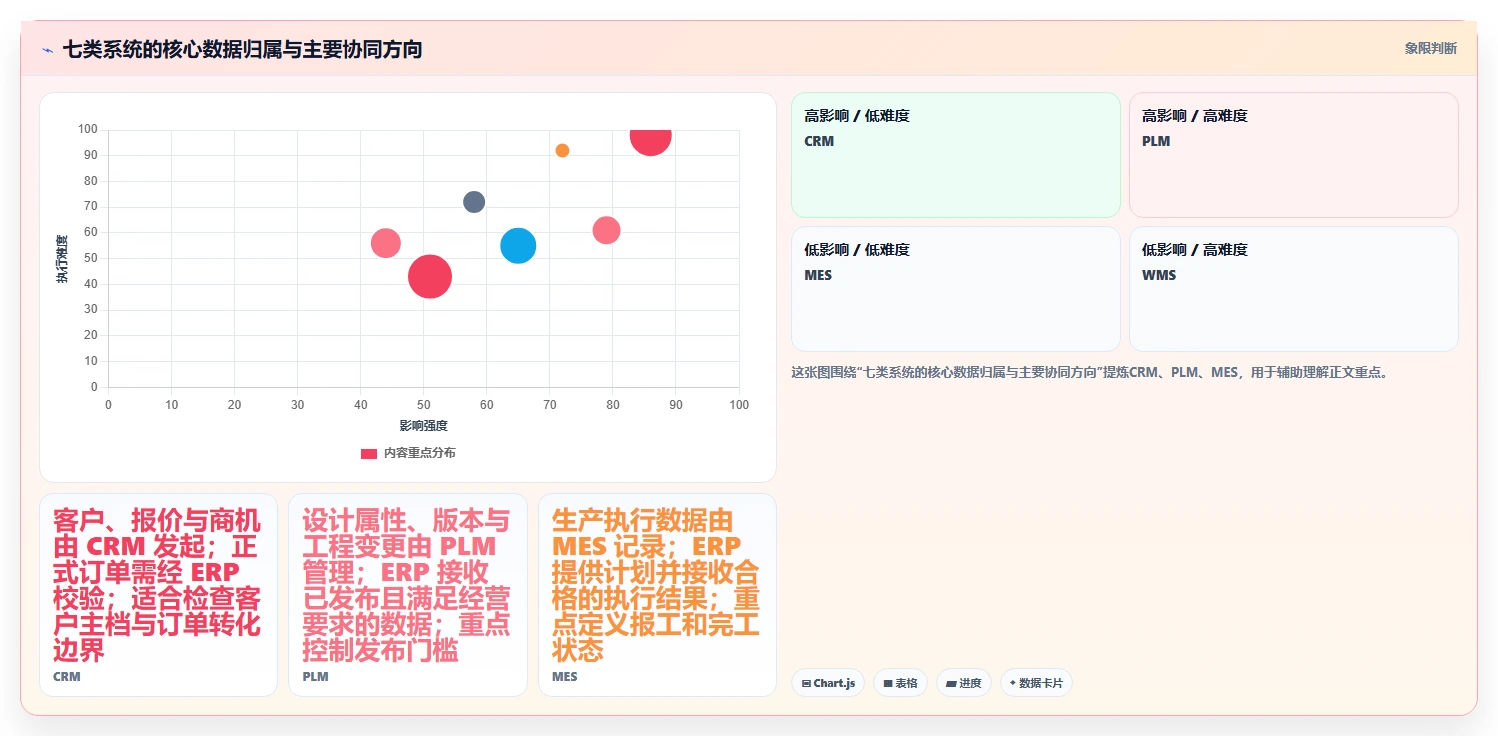Click the MES label under the orange card text
The height and width of the screenshot is (736, 1498).
(565, 677)
